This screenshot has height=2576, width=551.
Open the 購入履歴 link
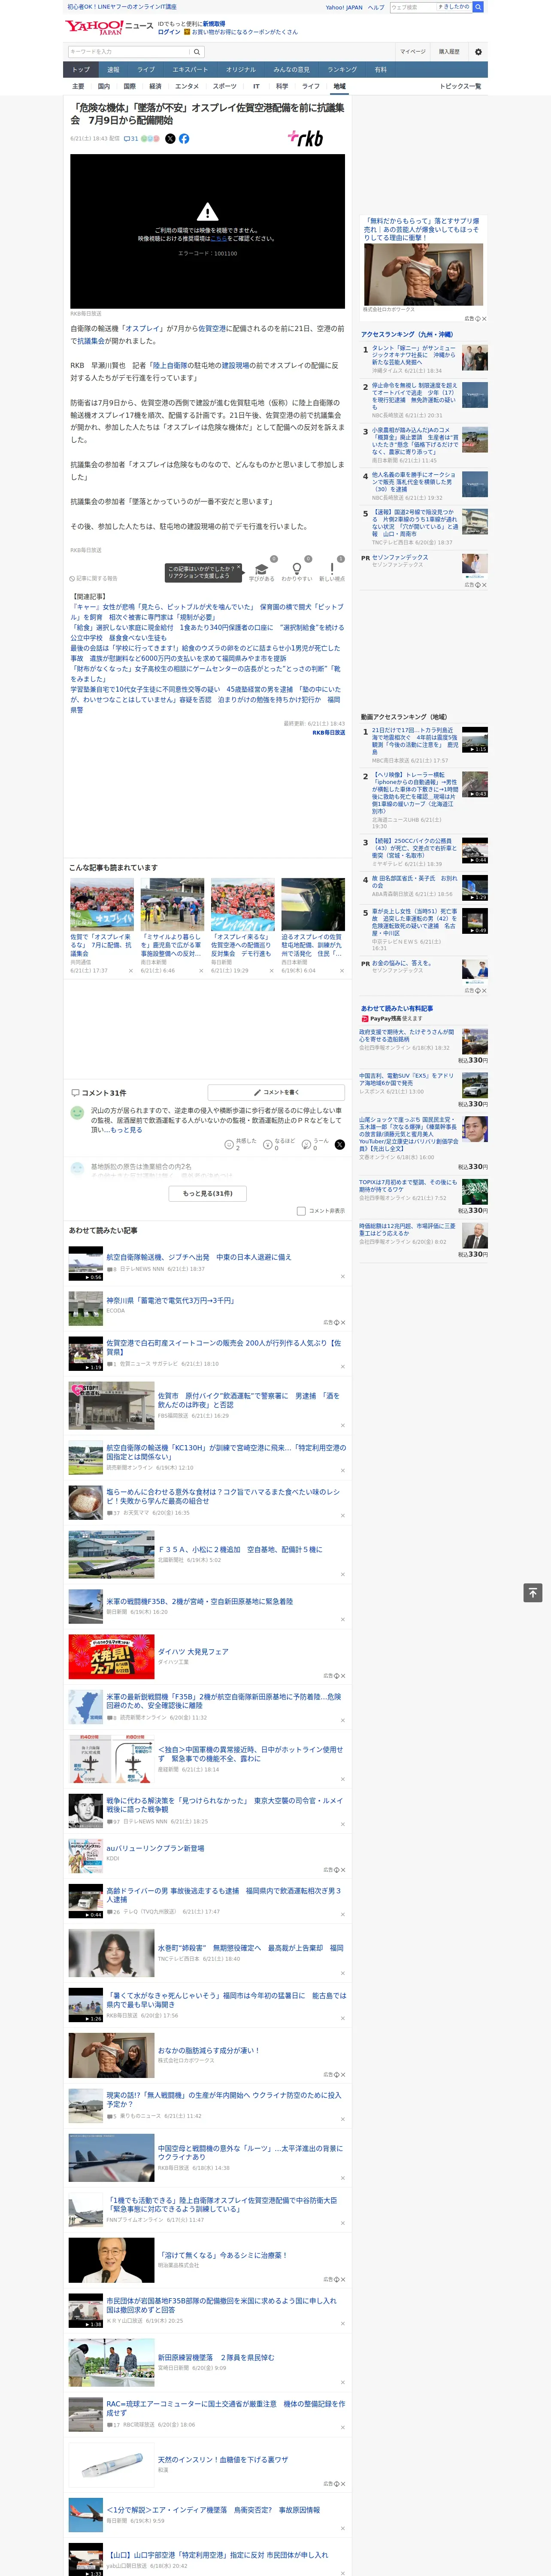449,51
